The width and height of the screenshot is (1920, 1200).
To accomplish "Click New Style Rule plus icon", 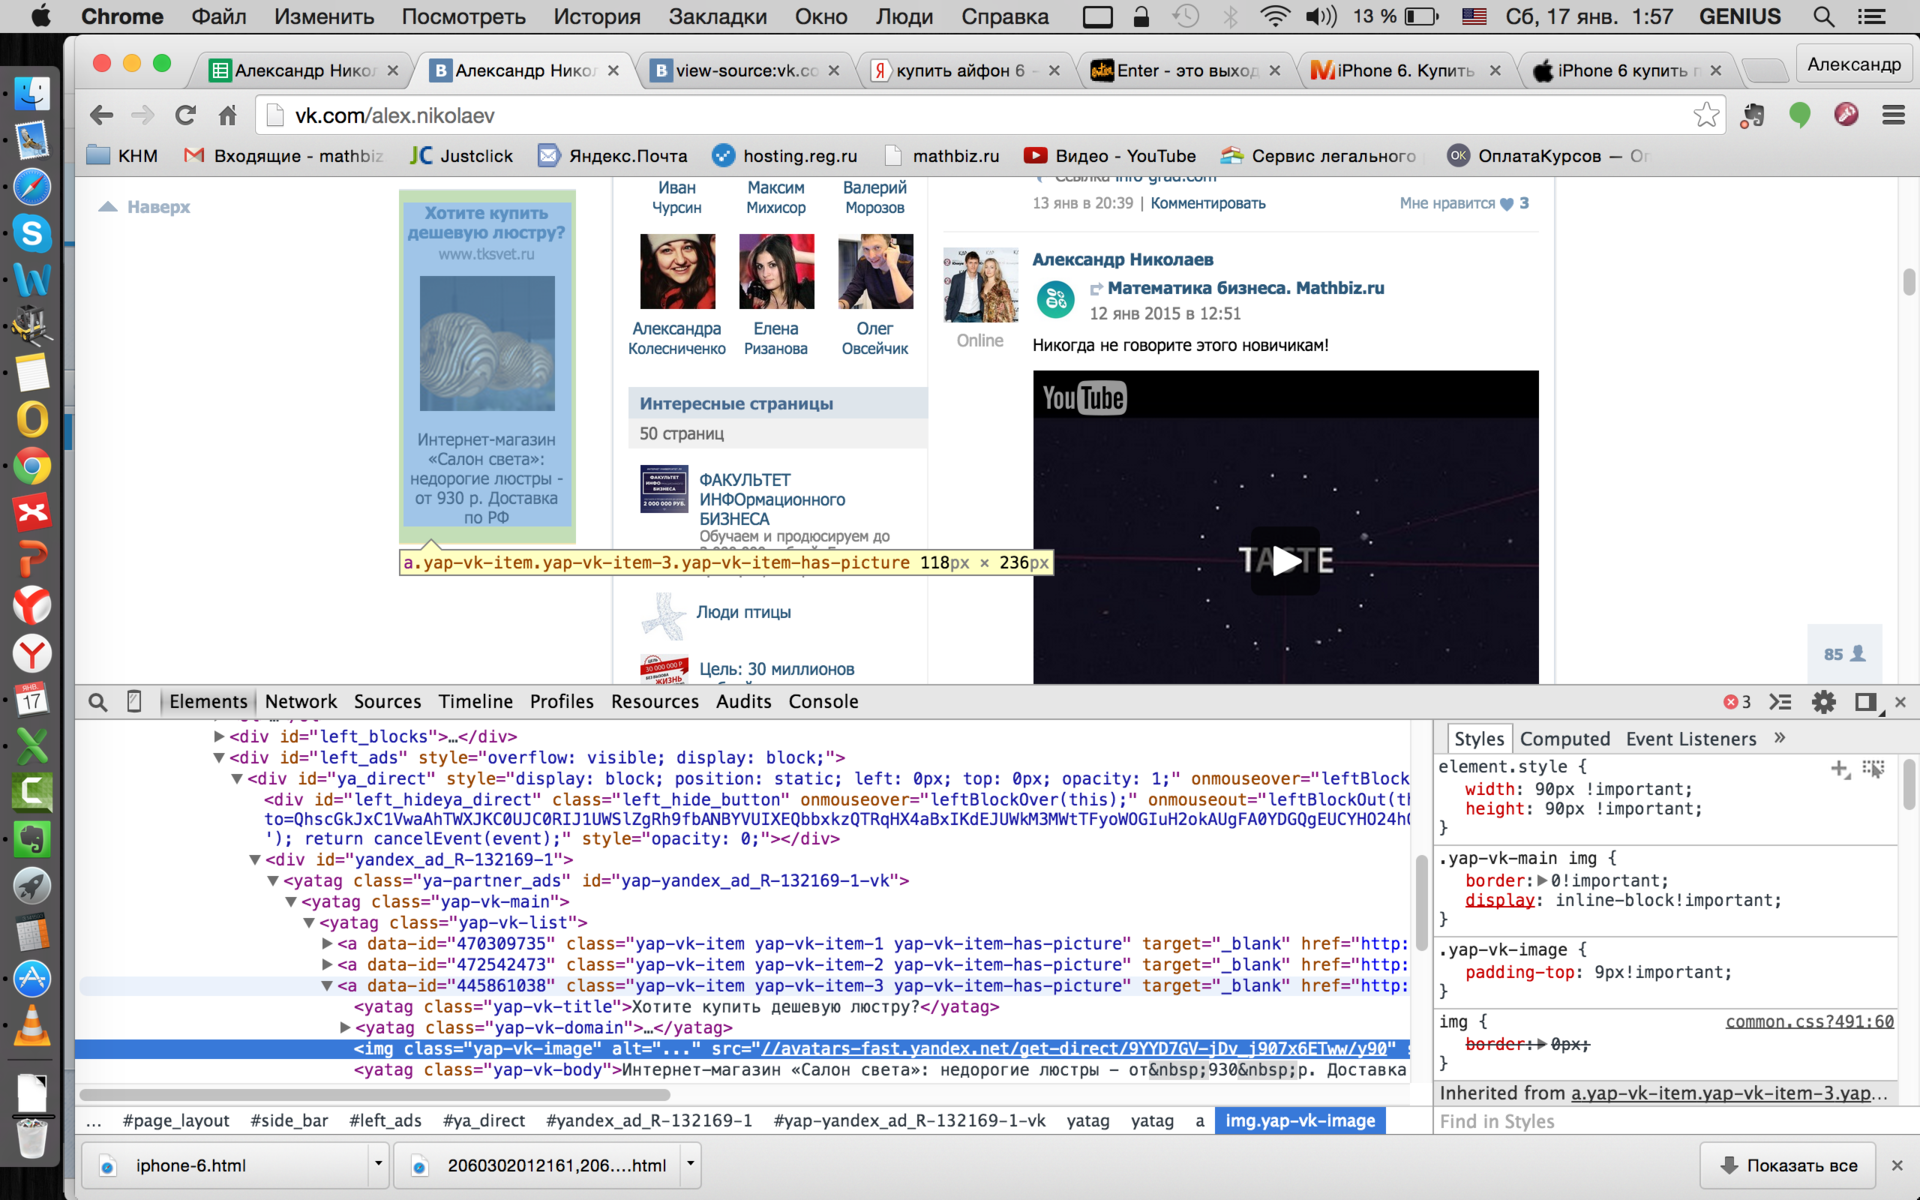I will pos(1839,768).
